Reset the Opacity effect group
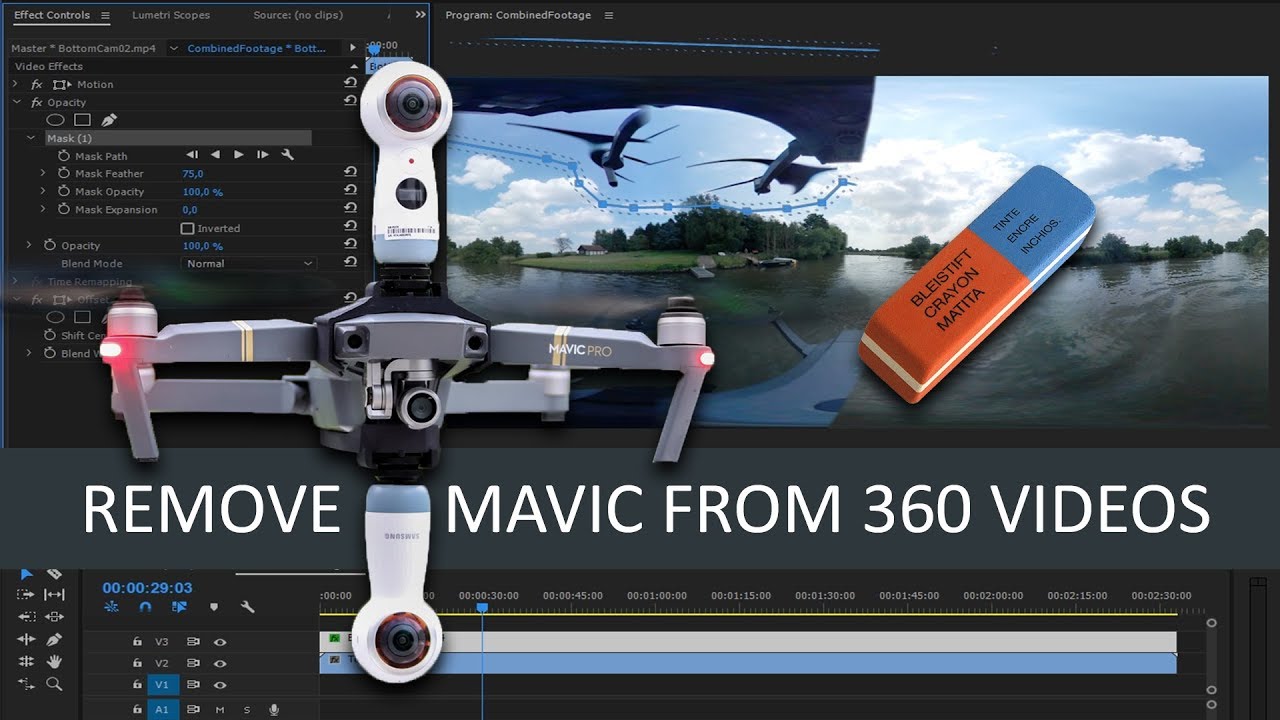This screenshot has width=1280, height=720. click(x=350, y=101)
